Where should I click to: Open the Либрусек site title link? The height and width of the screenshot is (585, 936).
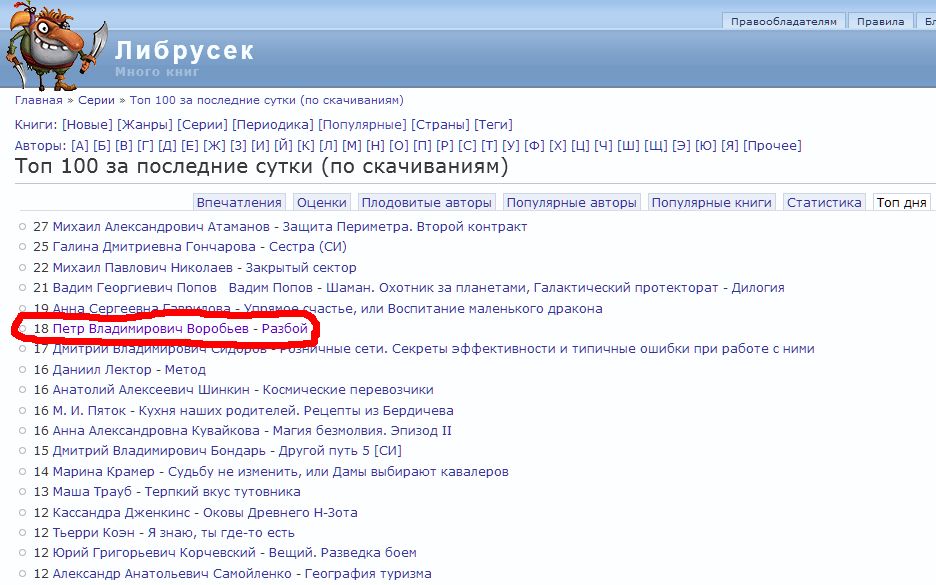[184, 50]
